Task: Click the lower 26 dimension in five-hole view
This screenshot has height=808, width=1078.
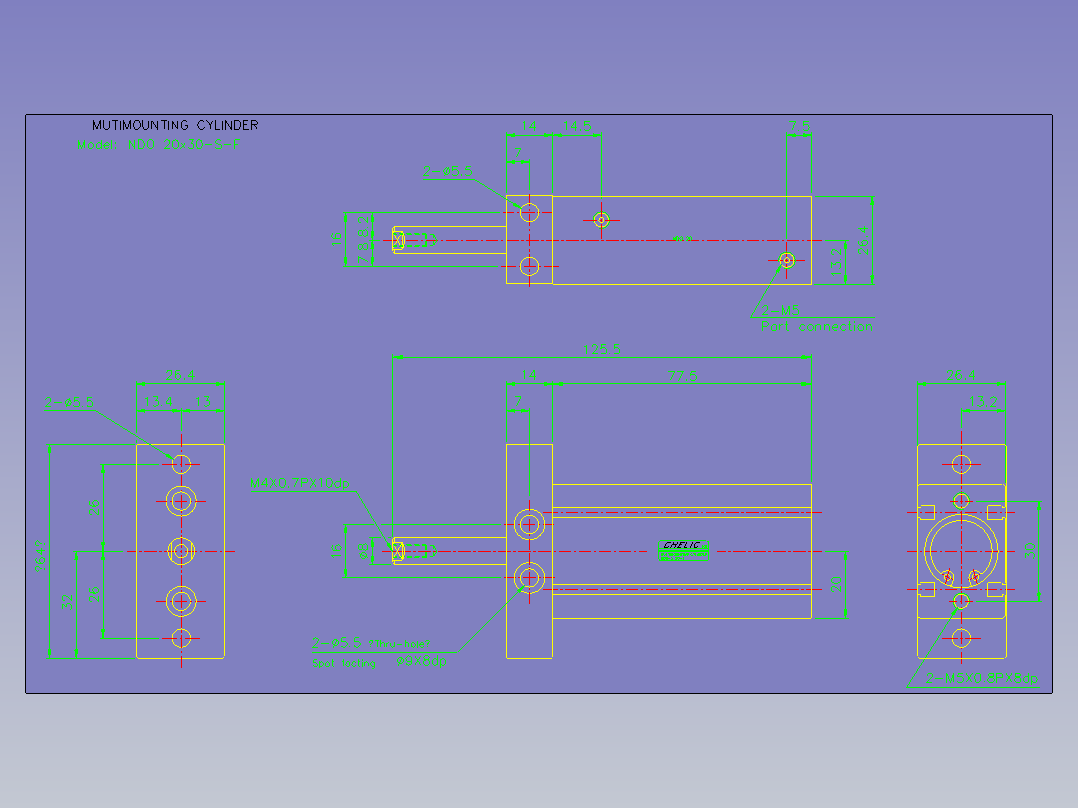Action: point(94,594)
